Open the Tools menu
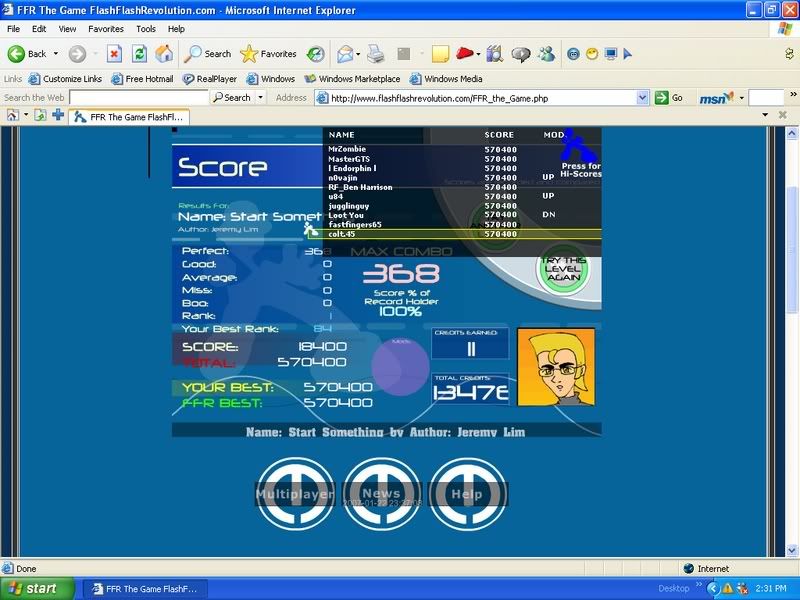The height and width of the screenshot is (600, 800). (146, 29)
